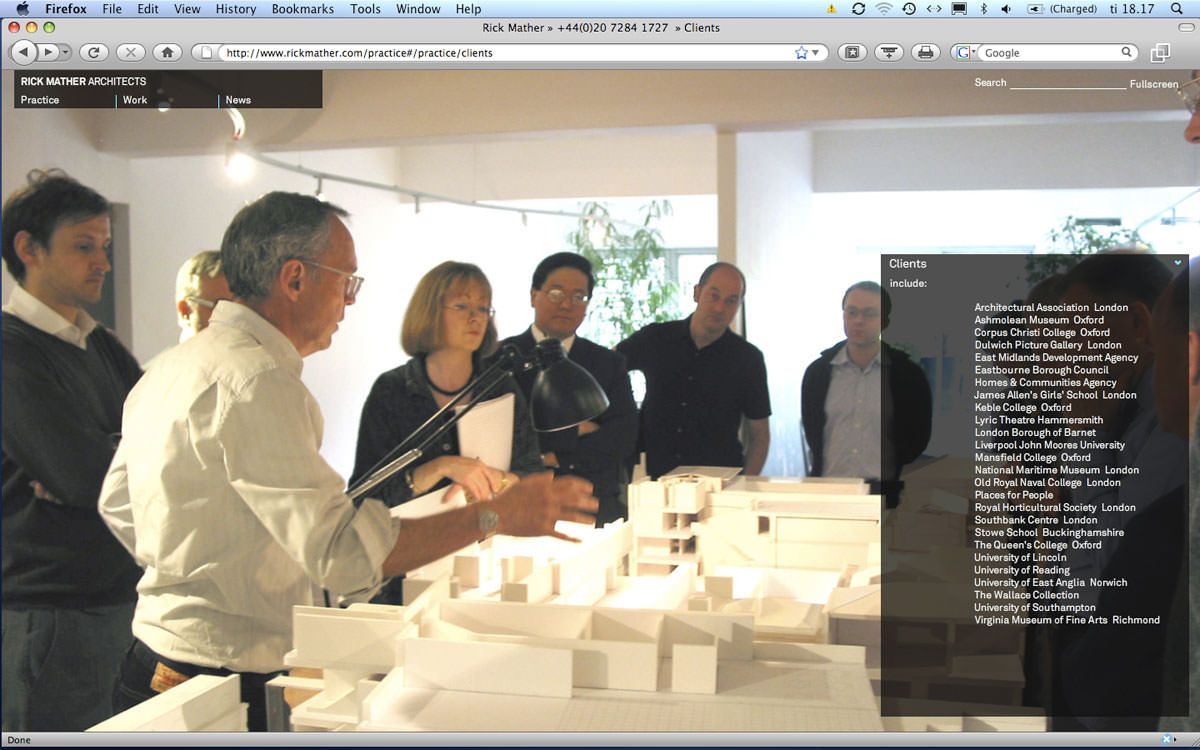This screenshot has width=1200, height=750.
Task: Click the Stop loading button
Action: point(130,52)
